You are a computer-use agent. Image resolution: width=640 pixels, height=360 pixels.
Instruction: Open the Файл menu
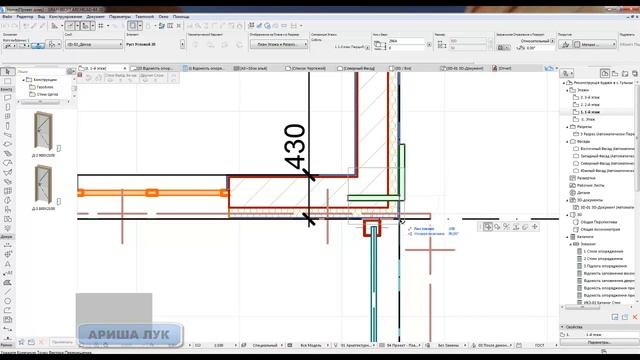coord(7,17)
